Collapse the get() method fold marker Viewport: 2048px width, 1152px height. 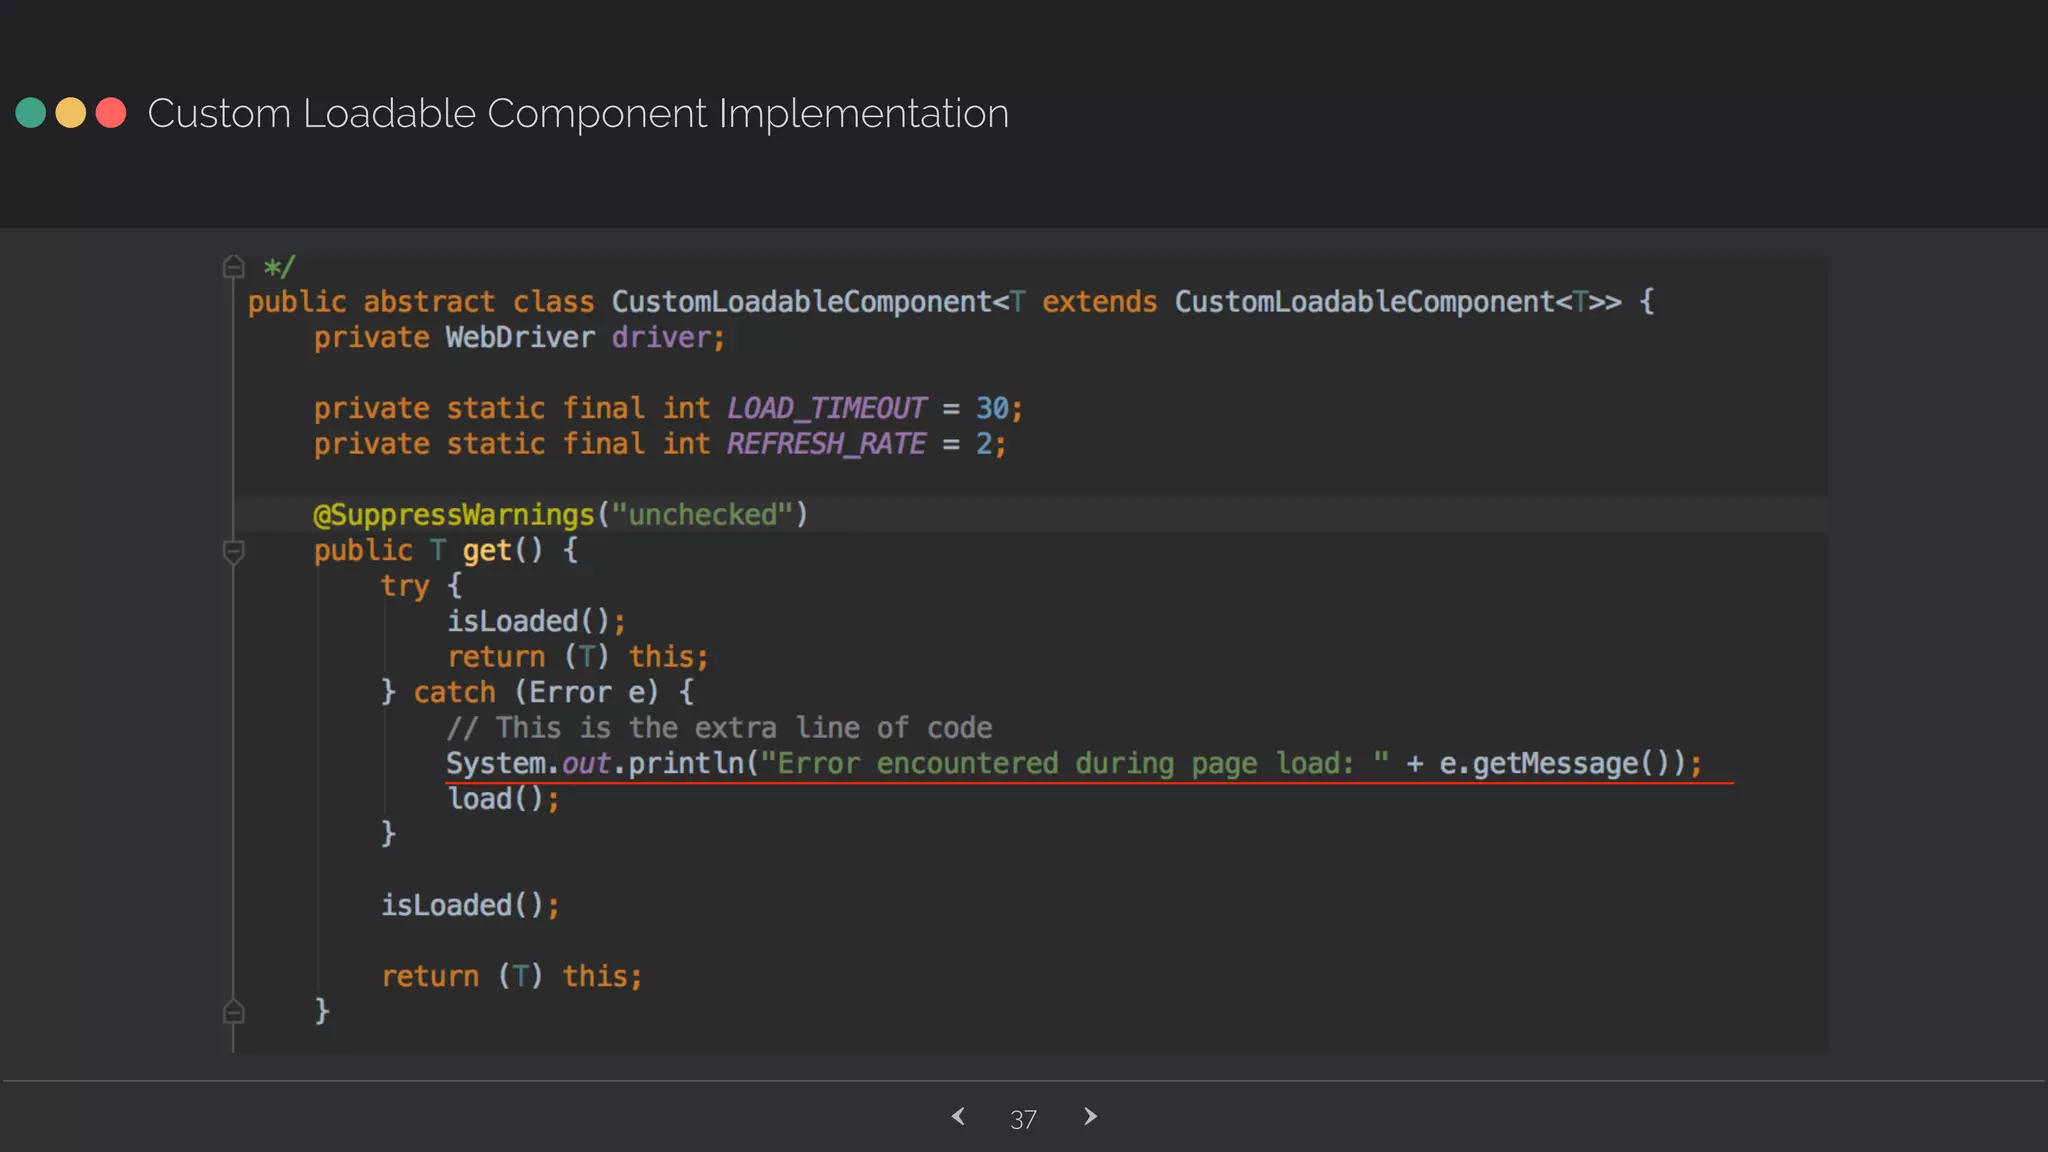point(233,551)
